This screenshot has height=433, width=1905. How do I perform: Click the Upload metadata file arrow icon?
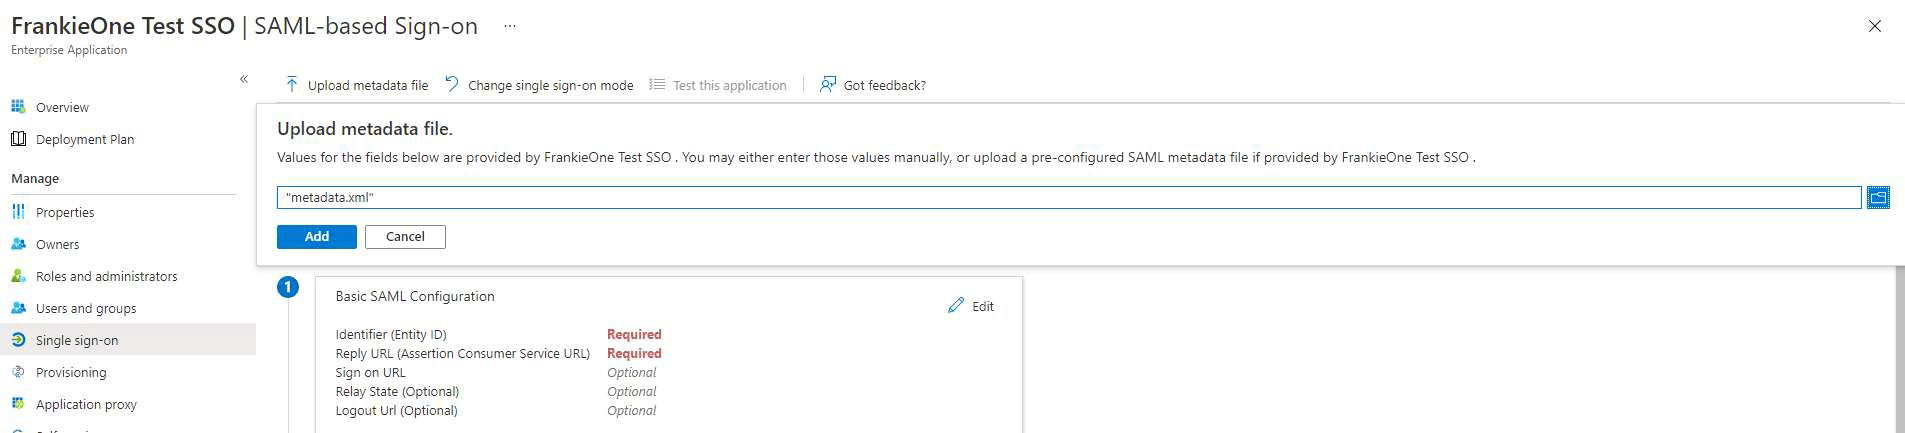292,85
